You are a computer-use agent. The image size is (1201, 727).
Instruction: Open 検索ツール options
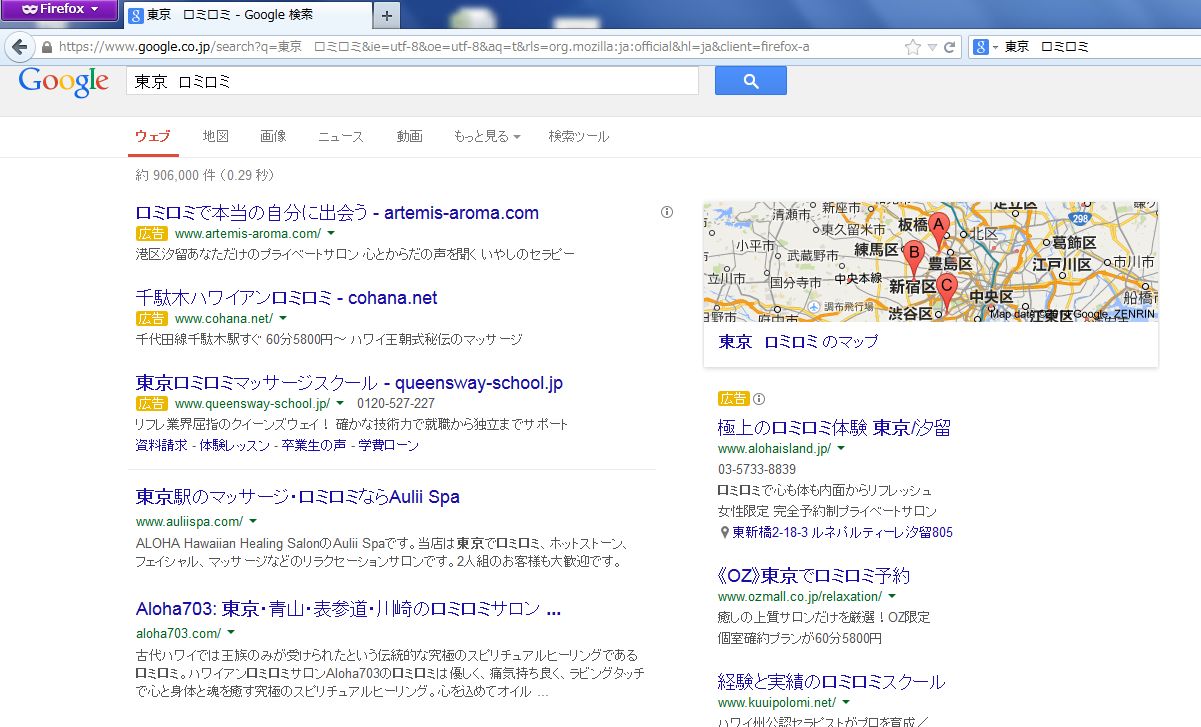point(579,136)
